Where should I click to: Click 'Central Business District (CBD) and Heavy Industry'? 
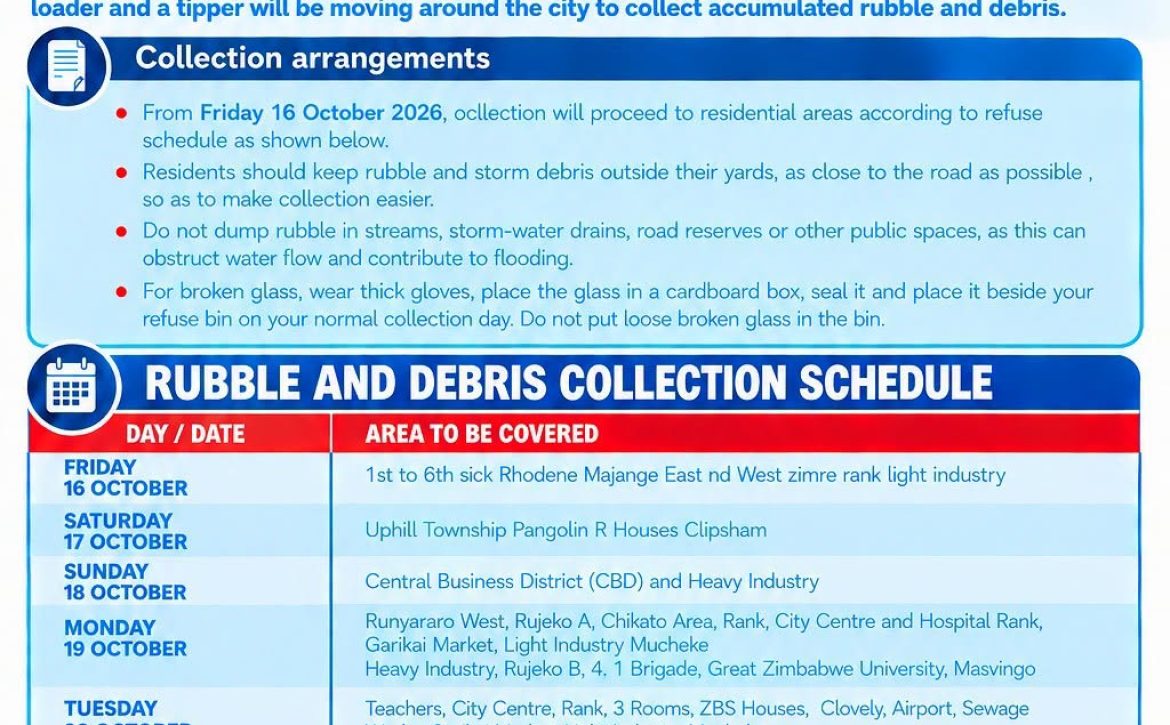(x=592, y=581)
